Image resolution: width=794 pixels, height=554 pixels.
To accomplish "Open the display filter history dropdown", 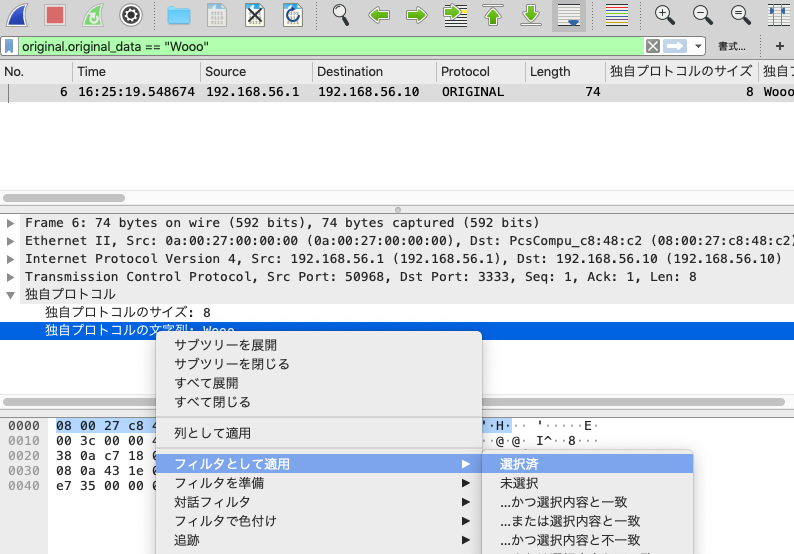I will click(697, 46).
